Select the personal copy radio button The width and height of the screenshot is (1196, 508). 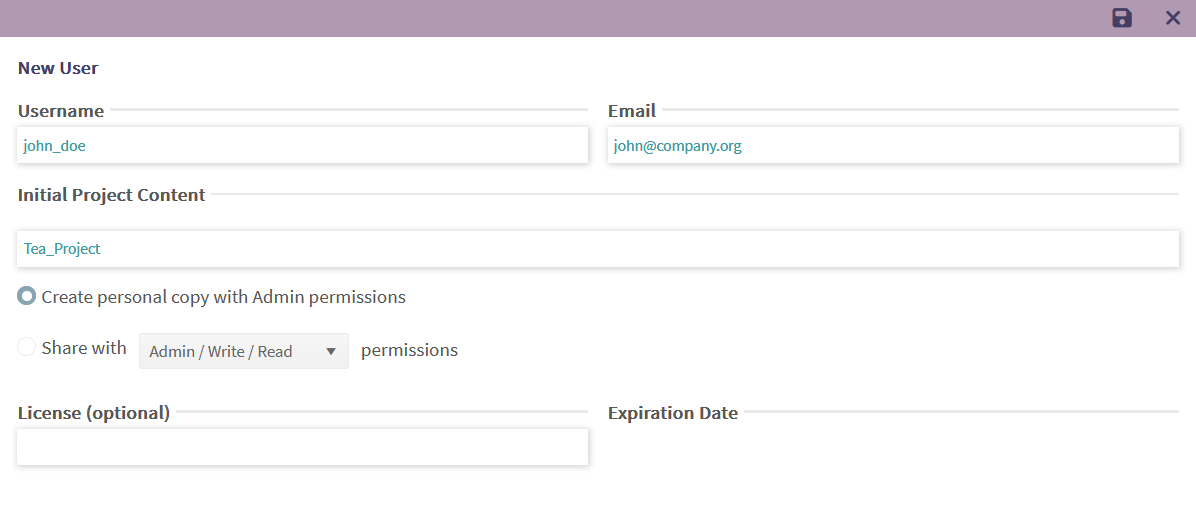coord(27,297)
